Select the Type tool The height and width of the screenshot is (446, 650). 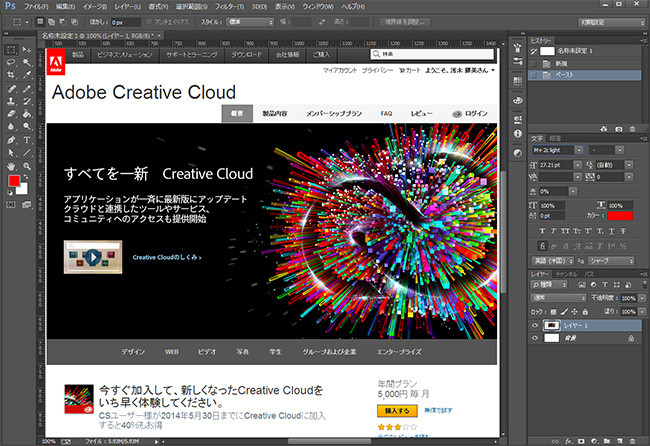click(x=27, y=140)
